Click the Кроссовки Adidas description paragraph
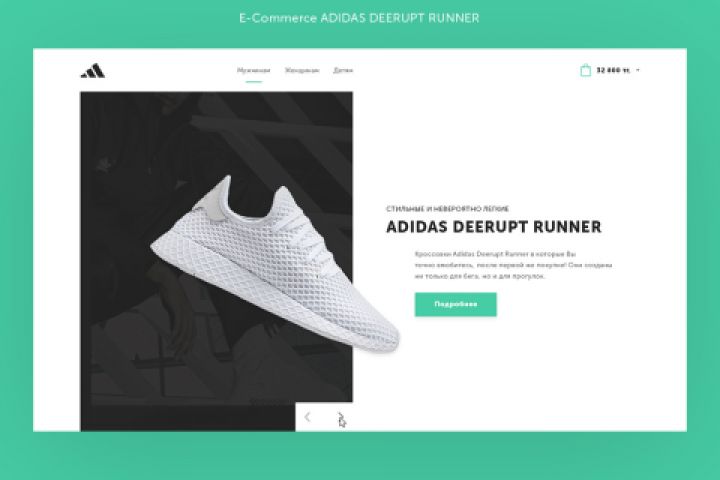This screenshot has width=720, height=480. tap(513, 265)
